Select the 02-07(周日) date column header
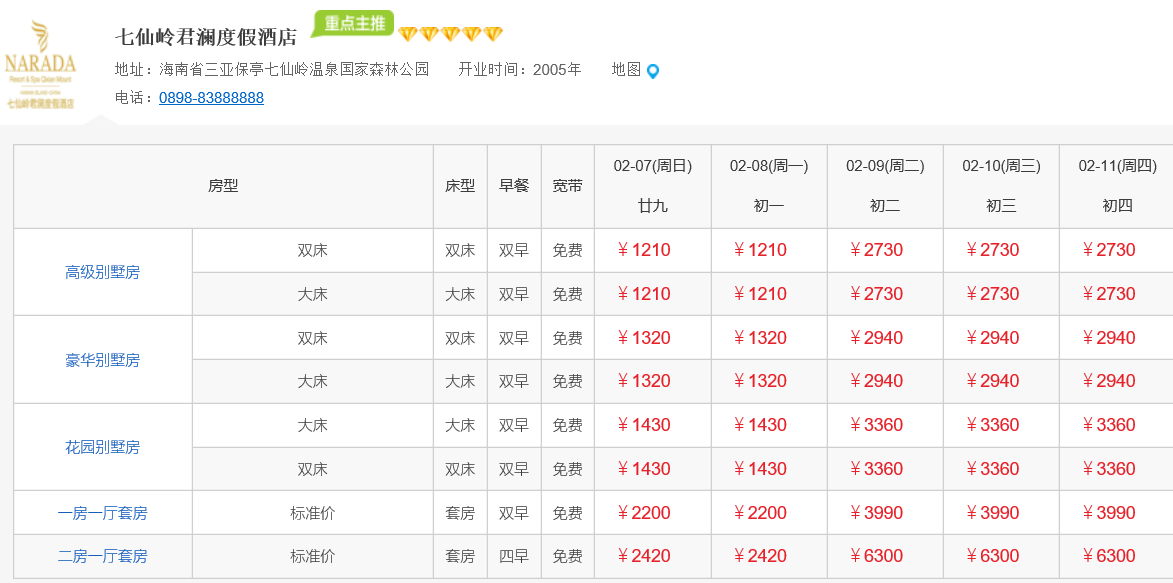 click(653, 166)
